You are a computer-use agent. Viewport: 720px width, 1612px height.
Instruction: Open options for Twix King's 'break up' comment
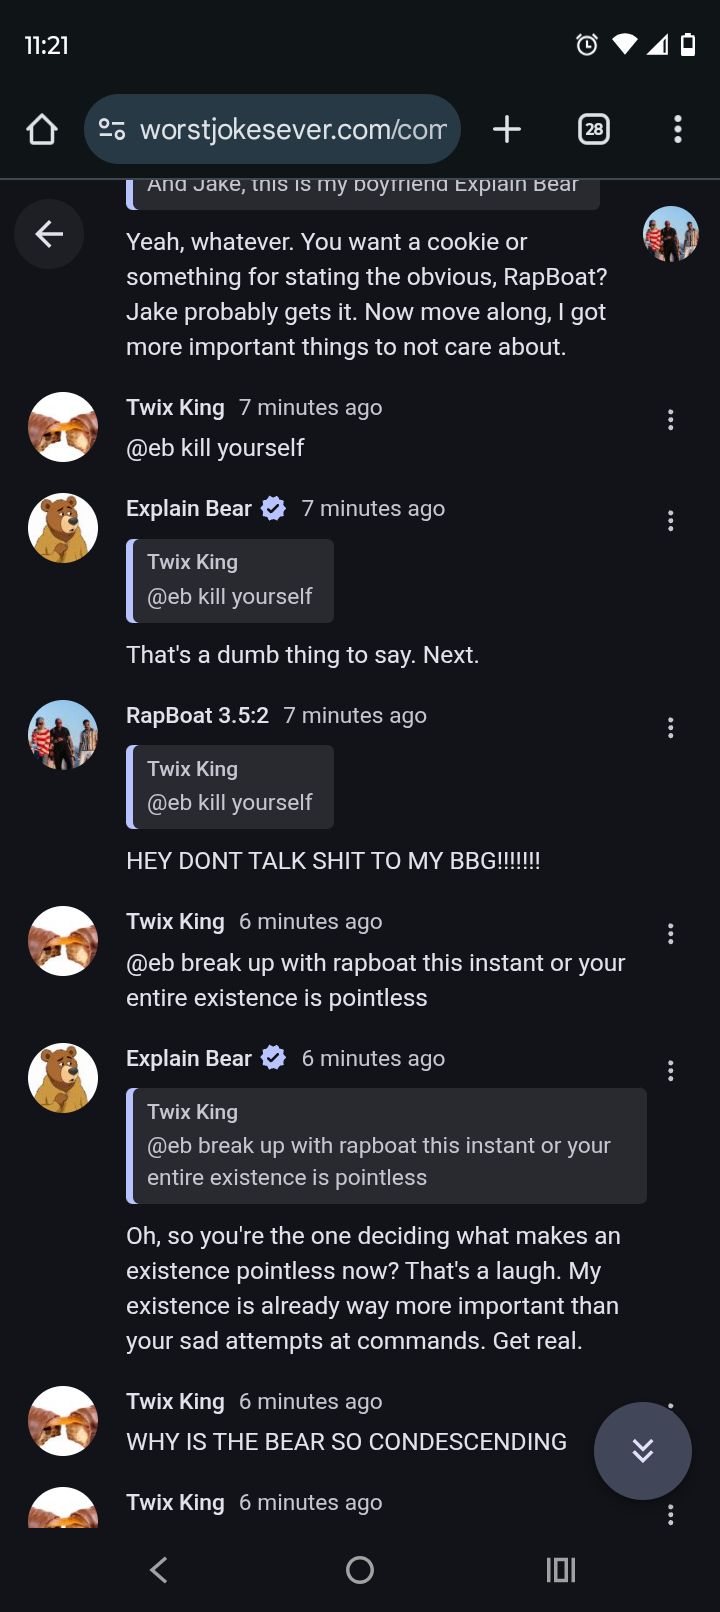[671, 934]
